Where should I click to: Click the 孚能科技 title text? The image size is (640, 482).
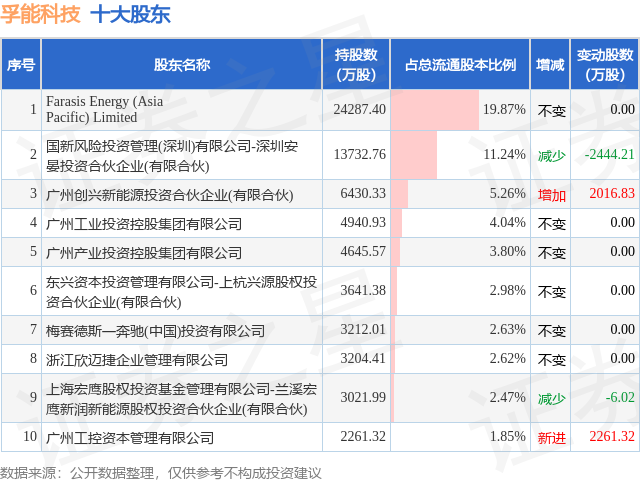40,14
